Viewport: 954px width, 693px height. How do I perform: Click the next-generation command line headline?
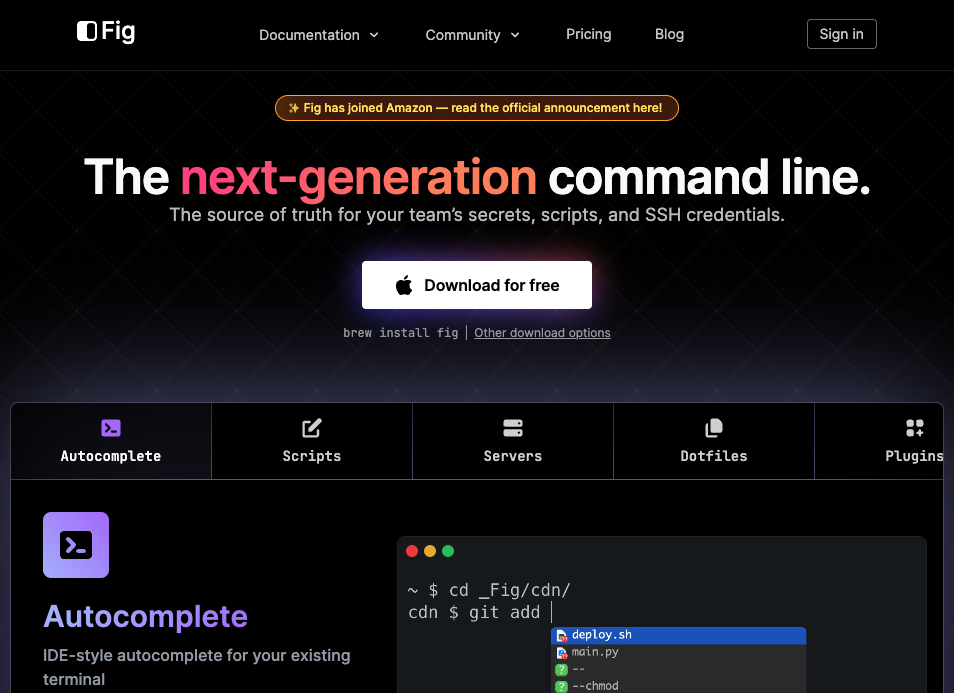click(477, 177)
